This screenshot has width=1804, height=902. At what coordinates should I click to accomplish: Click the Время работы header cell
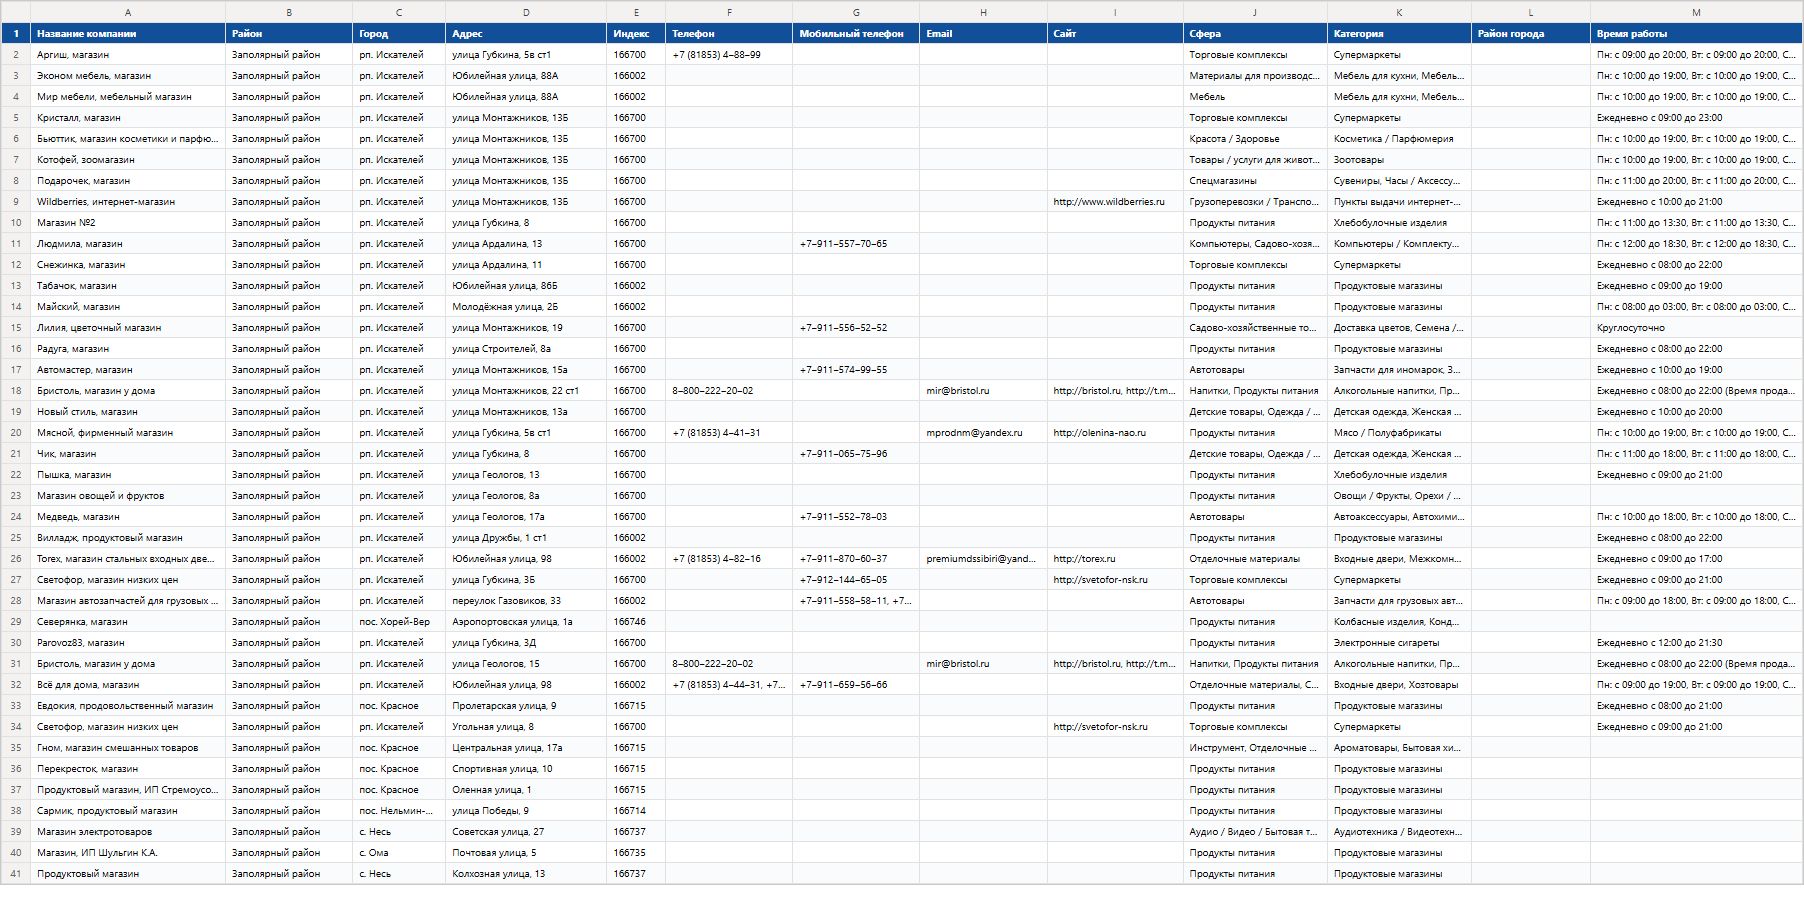[x=1696, y=34]
